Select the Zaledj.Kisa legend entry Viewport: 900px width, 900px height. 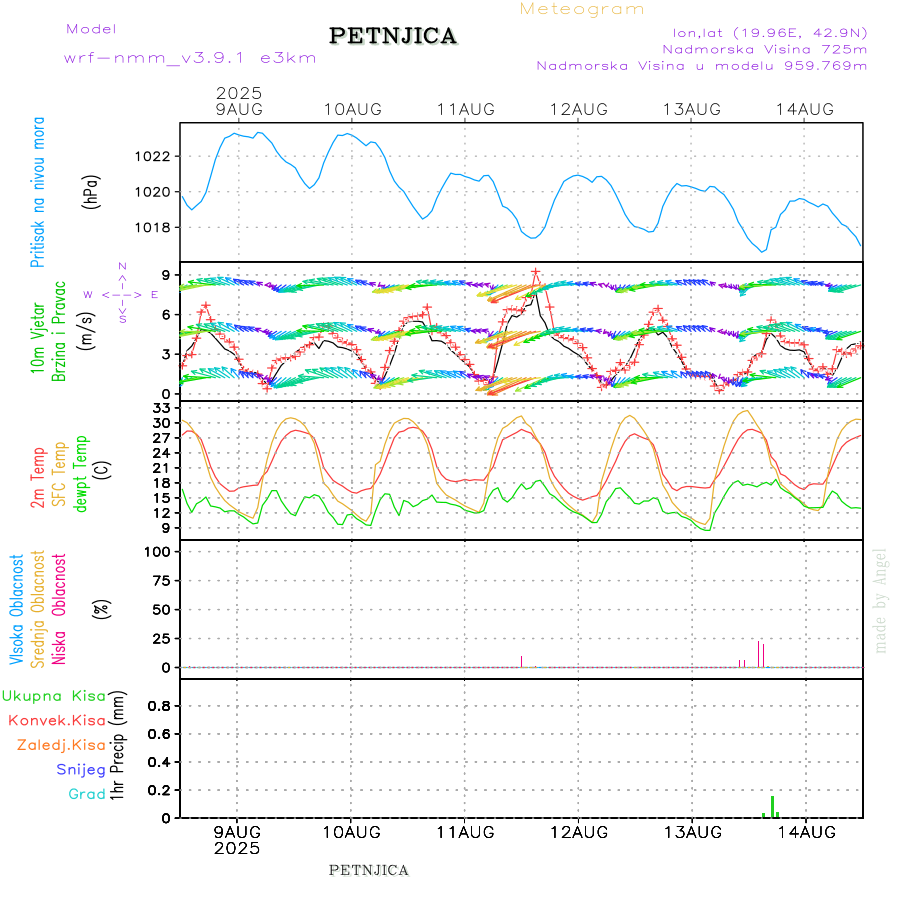click(61, 745)
